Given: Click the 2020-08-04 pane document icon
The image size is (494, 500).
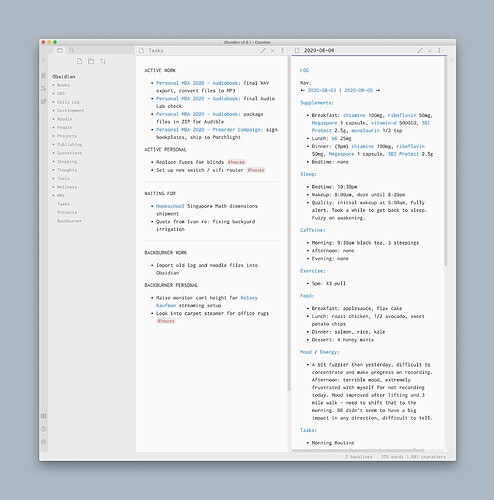Looking at the screenshot, I should click(x=297, y=50).
